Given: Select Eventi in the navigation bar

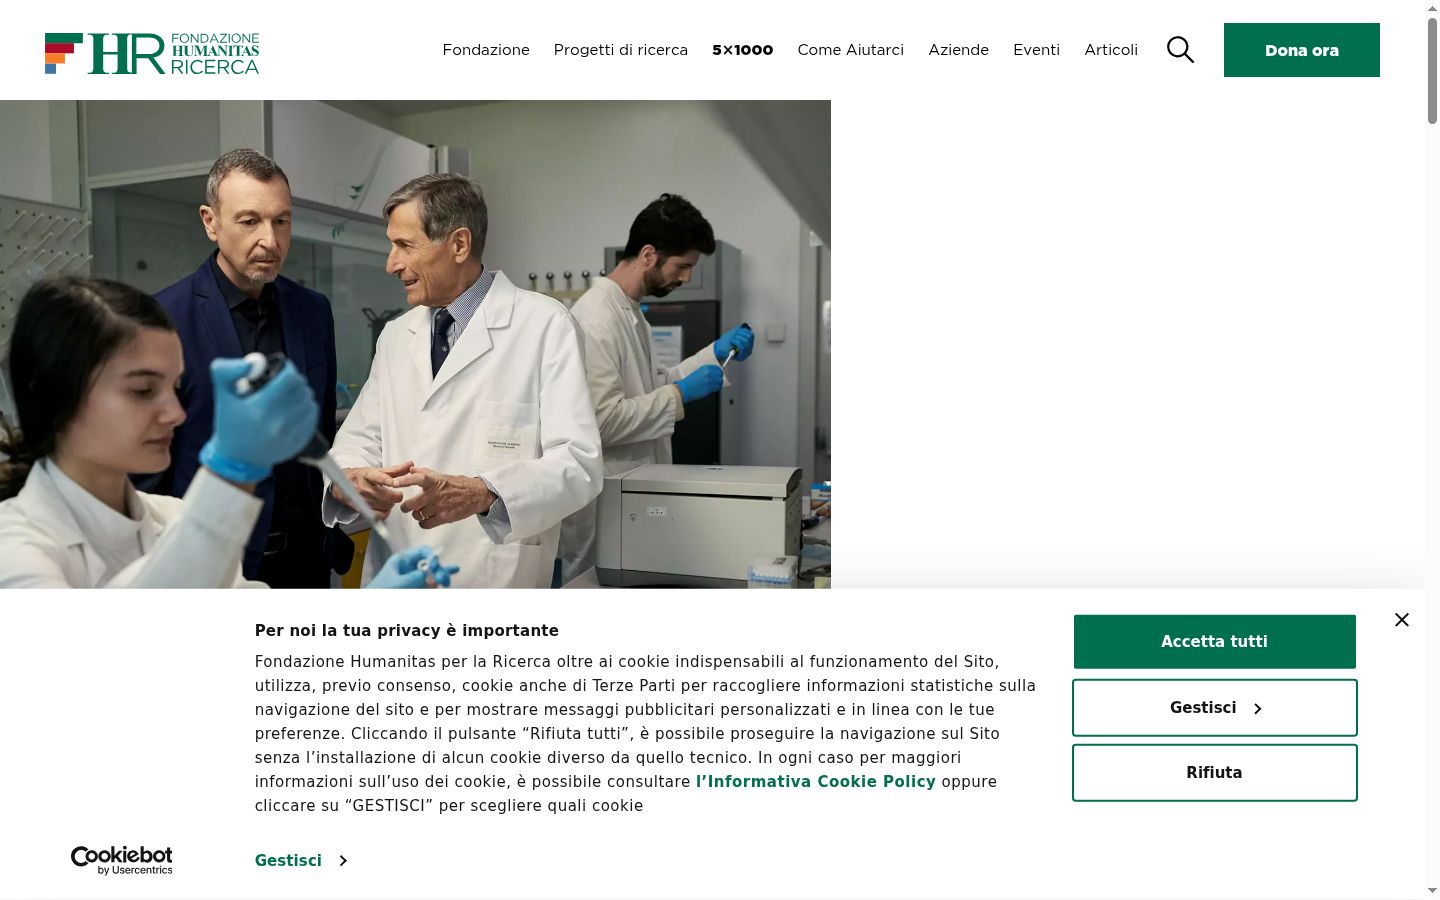Looking at the screenshot, I should click(1037, 50).
